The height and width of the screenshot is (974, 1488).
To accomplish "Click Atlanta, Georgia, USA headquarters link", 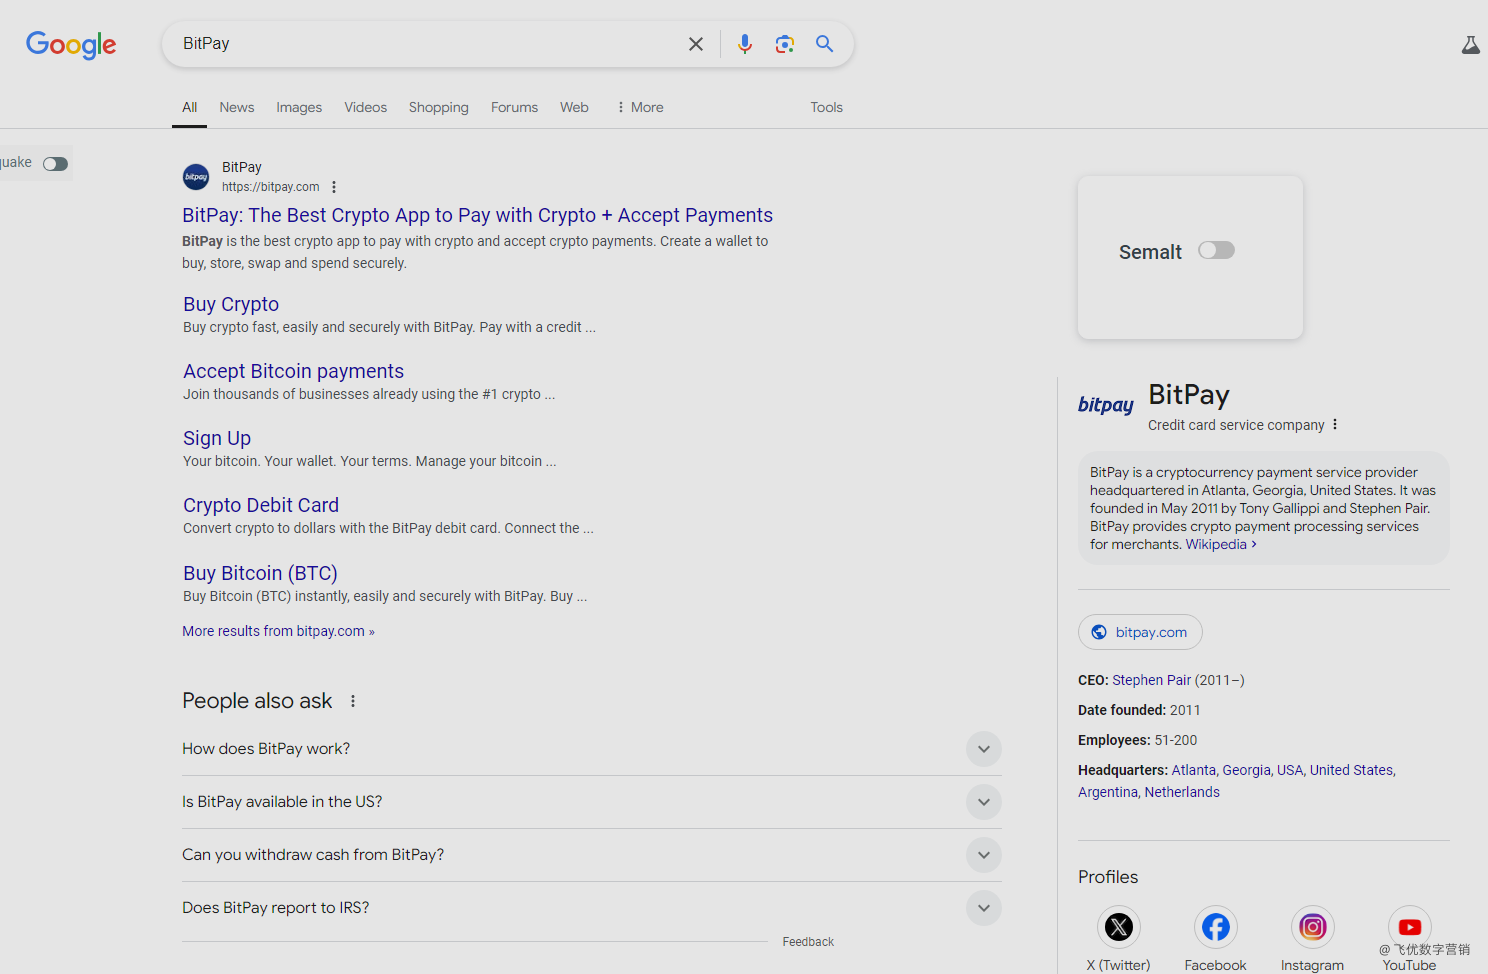I will 1238,770.
